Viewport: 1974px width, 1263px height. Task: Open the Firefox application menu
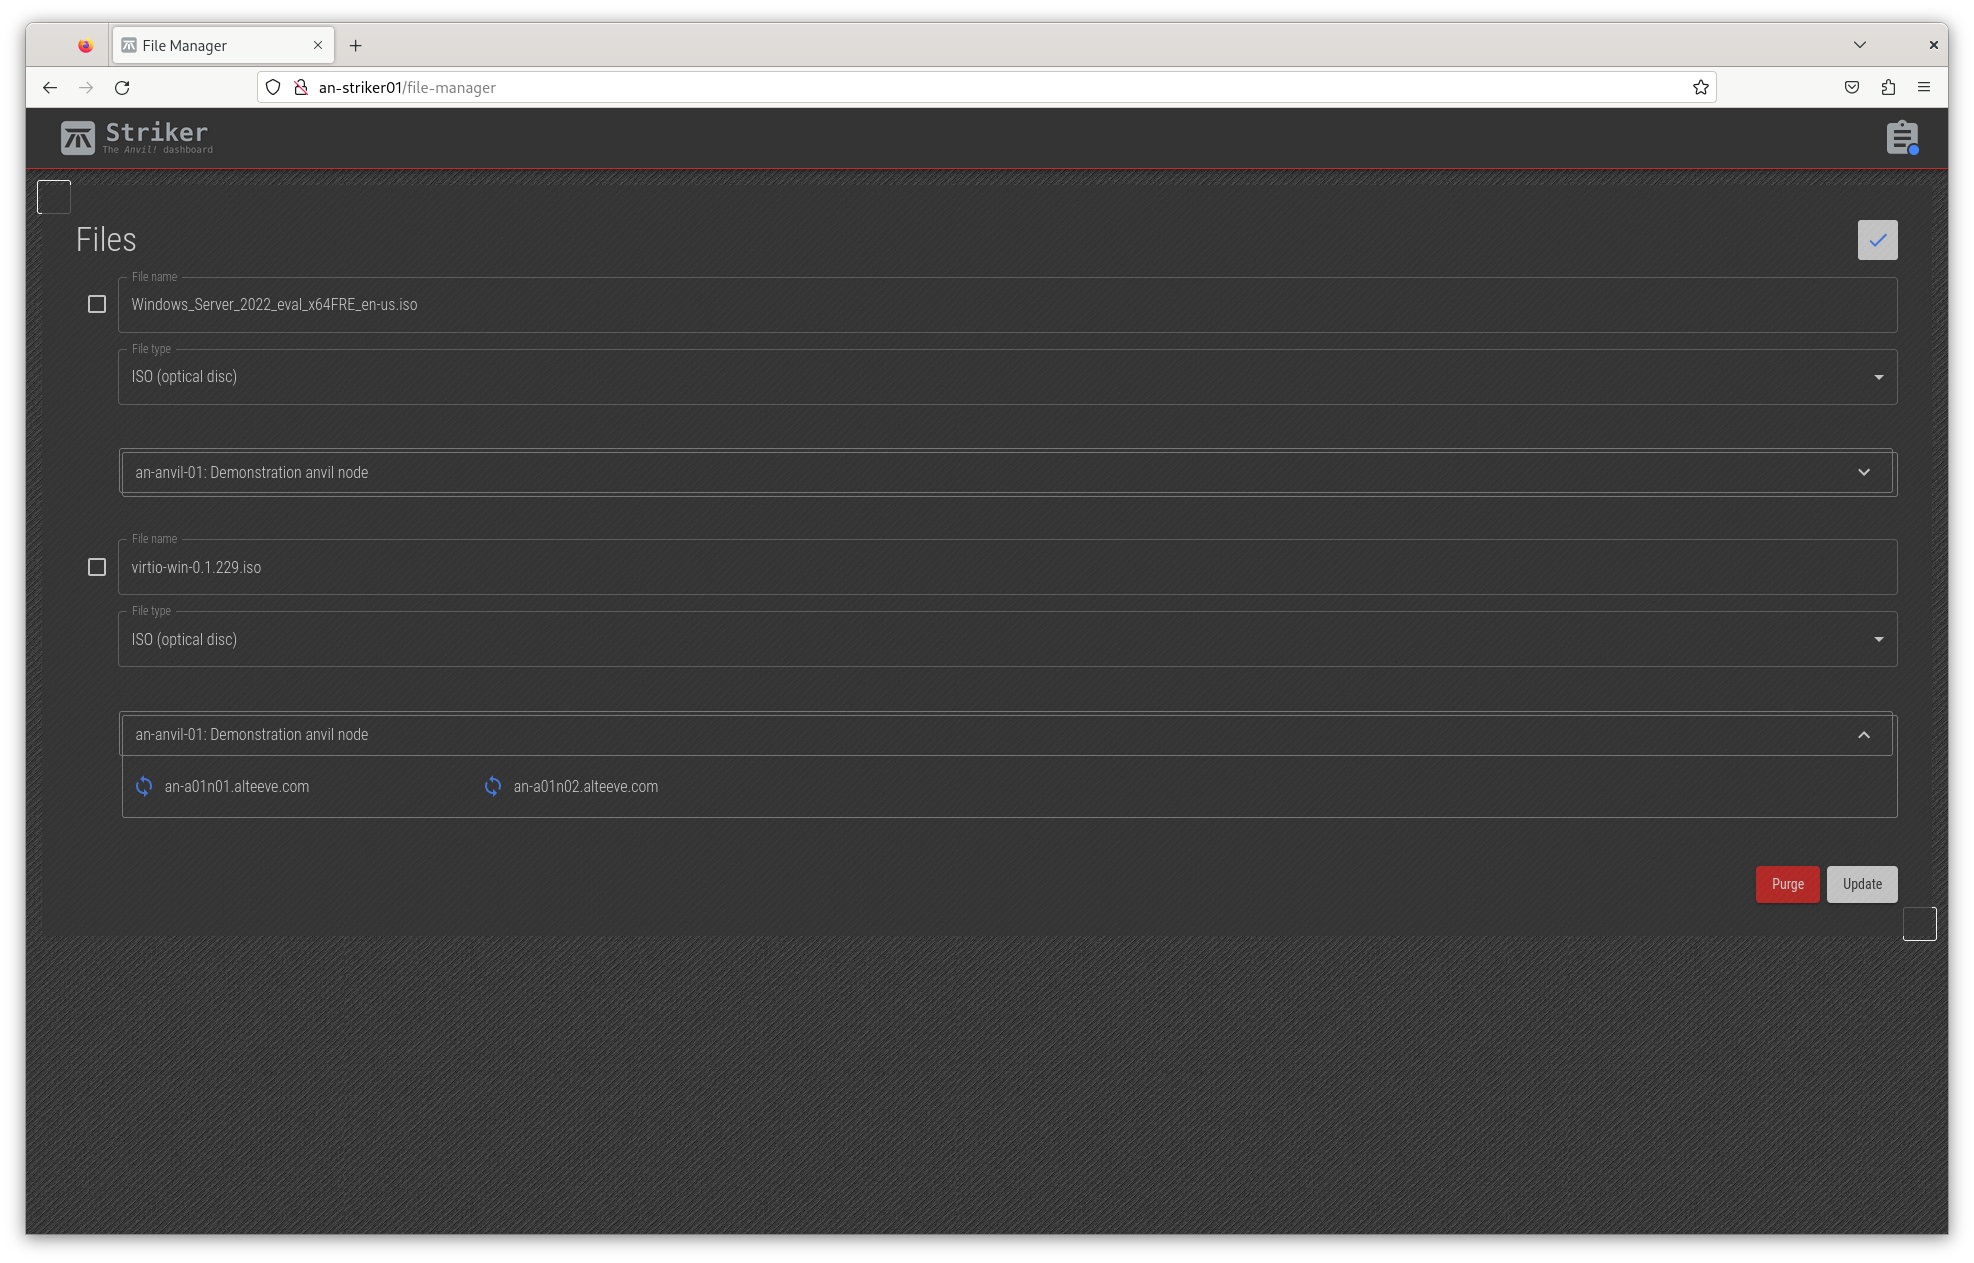(1923, 87)
